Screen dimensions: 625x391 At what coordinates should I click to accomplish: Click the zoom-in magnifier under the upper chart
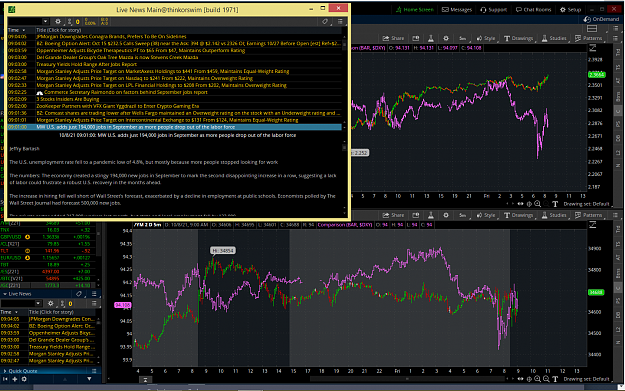tap(537, 204)
